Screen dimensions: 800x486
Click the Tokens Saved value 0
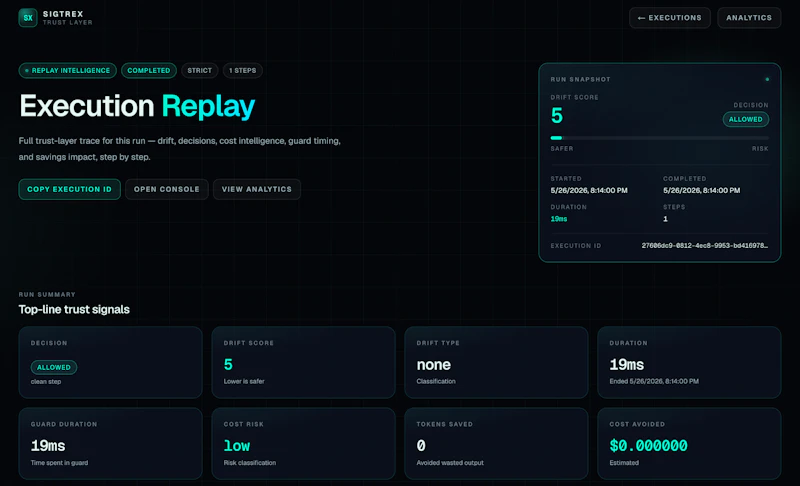click(421, 446)
